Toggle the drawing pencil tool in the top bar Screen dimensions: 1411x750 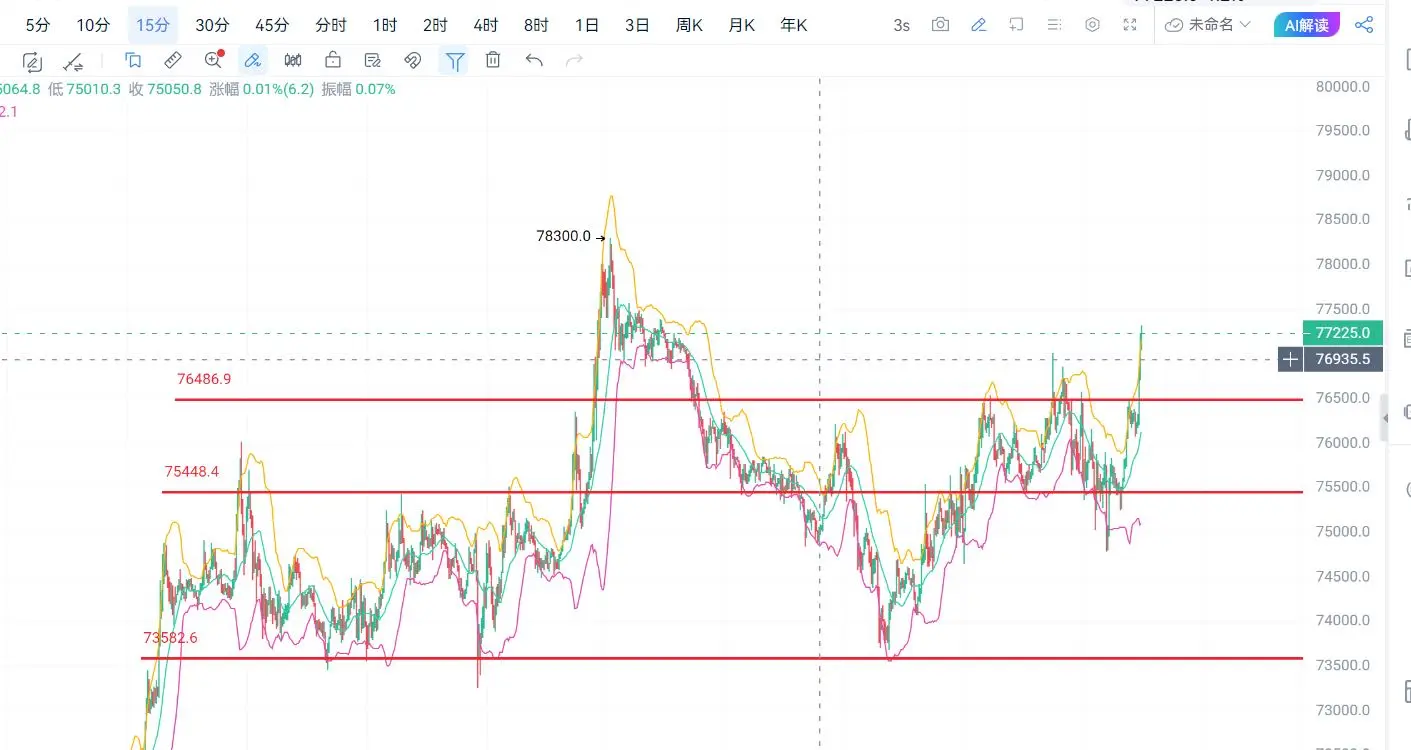click(x=979, y=25)
